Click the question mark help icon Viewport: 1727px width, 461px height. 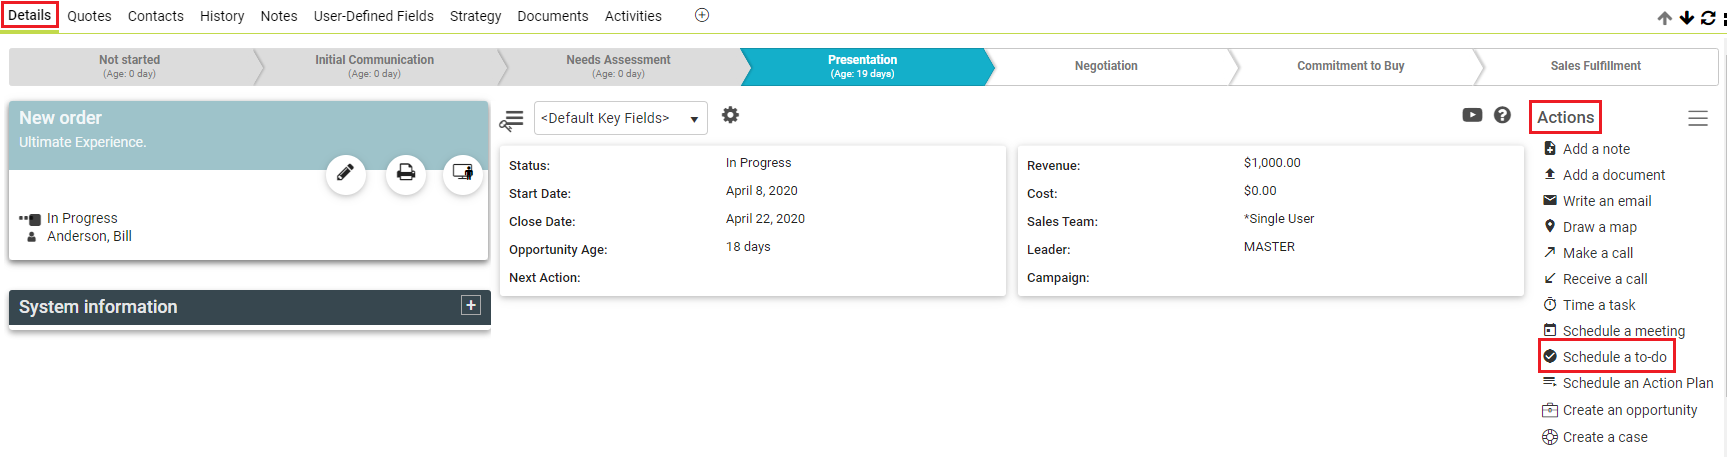pos(1502,115)
